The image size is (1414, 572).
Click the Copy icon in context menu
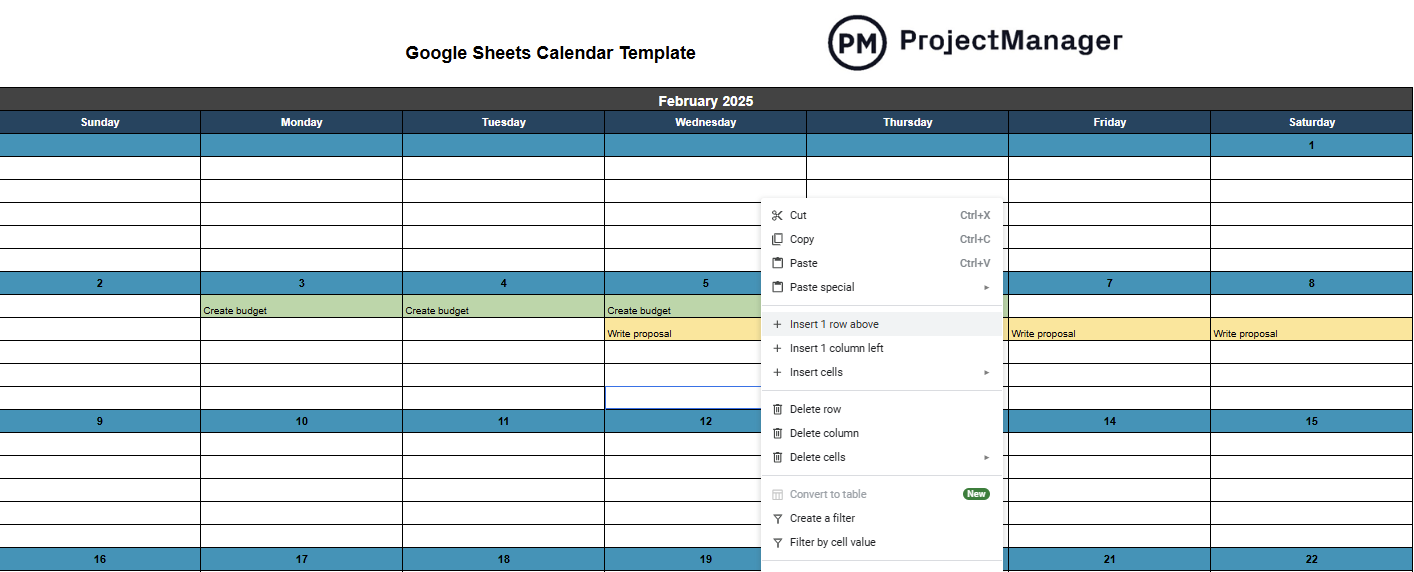(777, 239)
